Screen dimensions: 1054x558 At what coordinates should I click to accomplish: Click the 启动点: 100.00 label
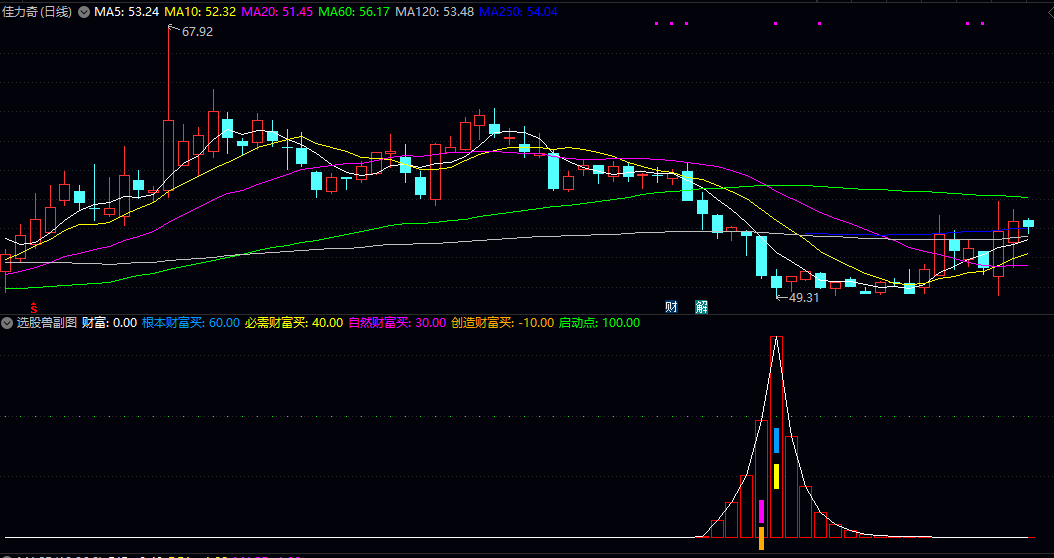(x=600, y=323)
